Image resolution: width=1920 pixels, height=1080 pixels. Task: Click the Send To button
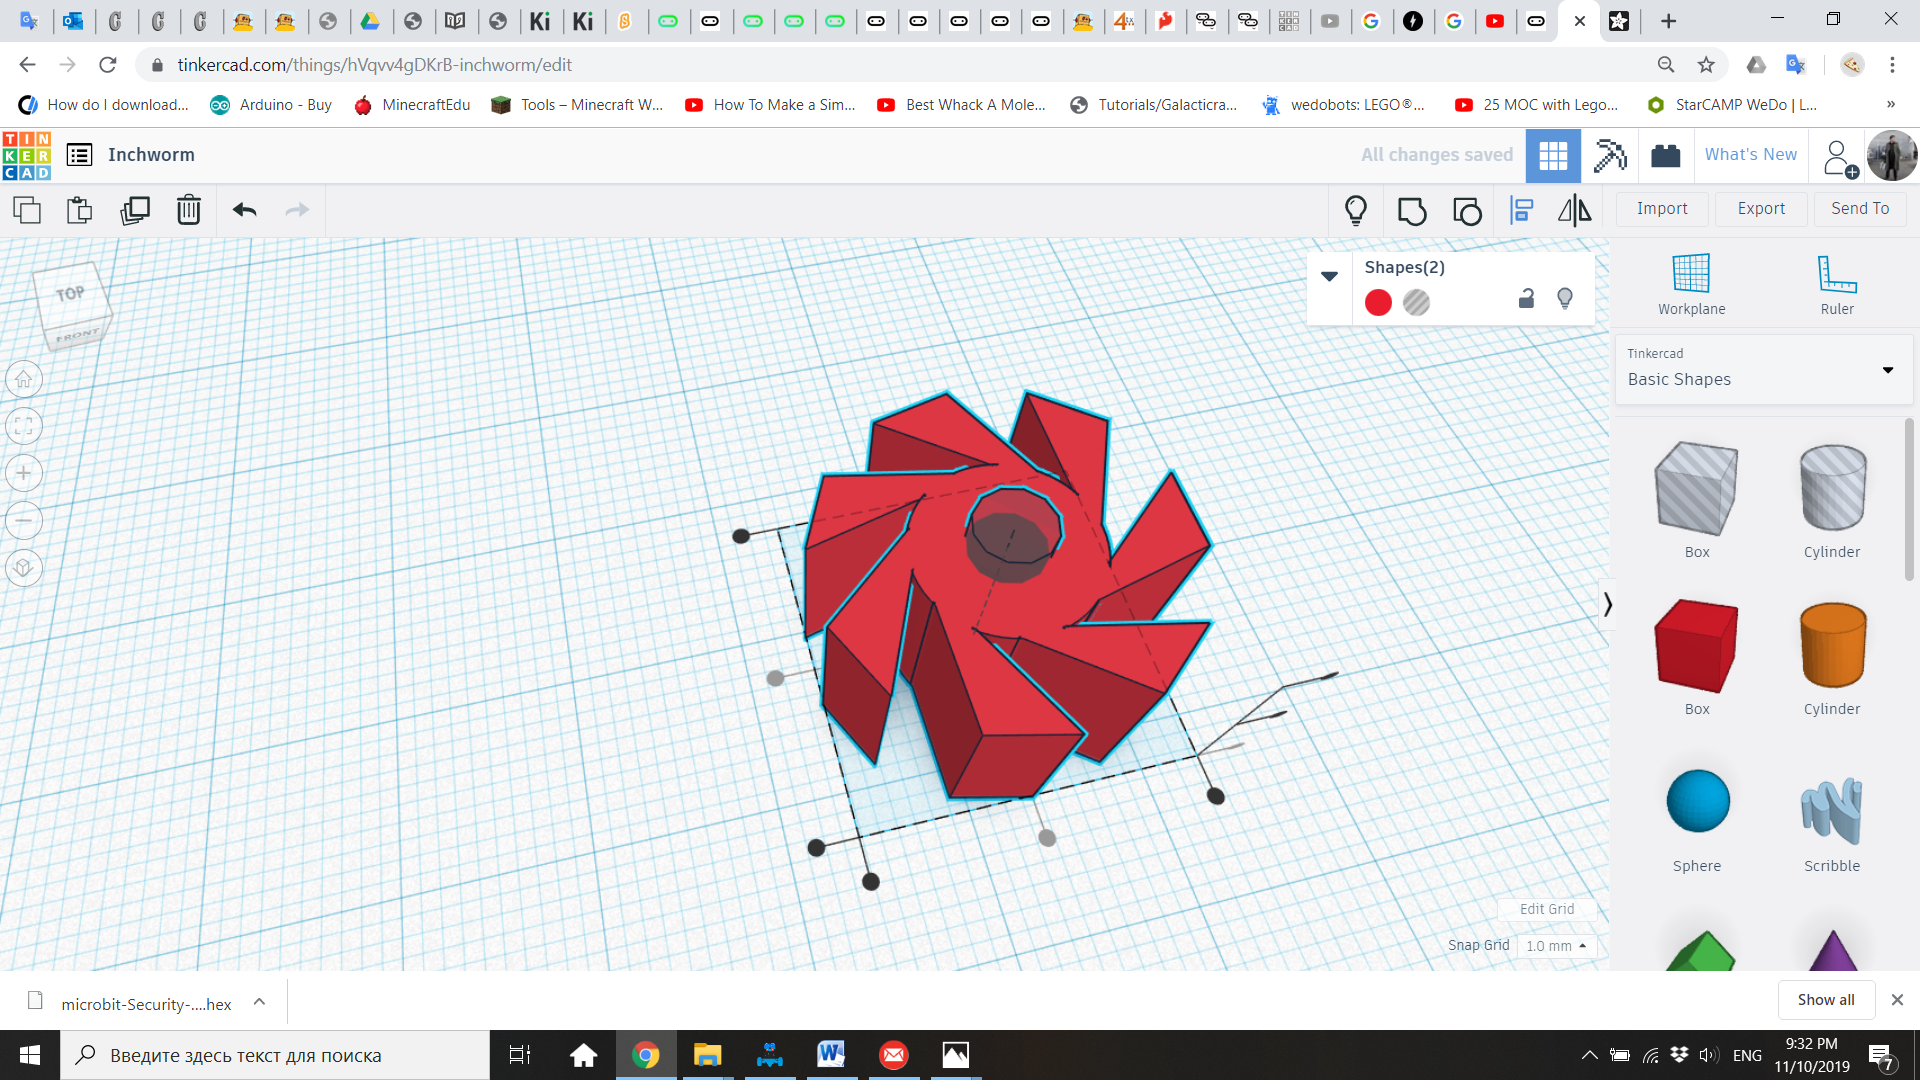coord(1860,208)
